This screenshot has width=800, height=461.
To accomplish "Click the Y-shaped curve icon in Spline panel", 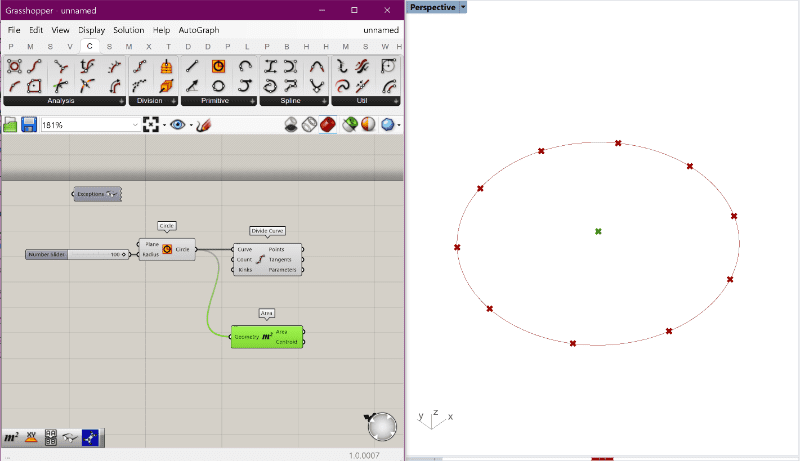I will (x=317, y=86).
